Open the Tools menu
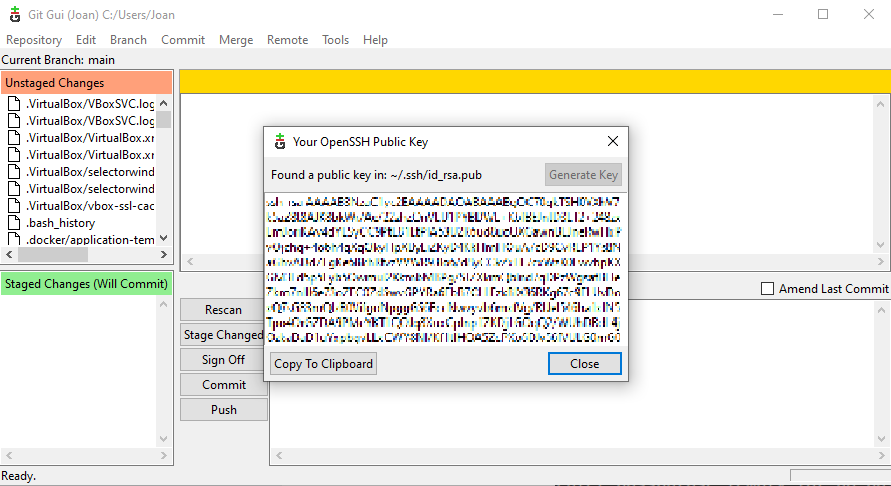891x486 pixels. (335, 40)
